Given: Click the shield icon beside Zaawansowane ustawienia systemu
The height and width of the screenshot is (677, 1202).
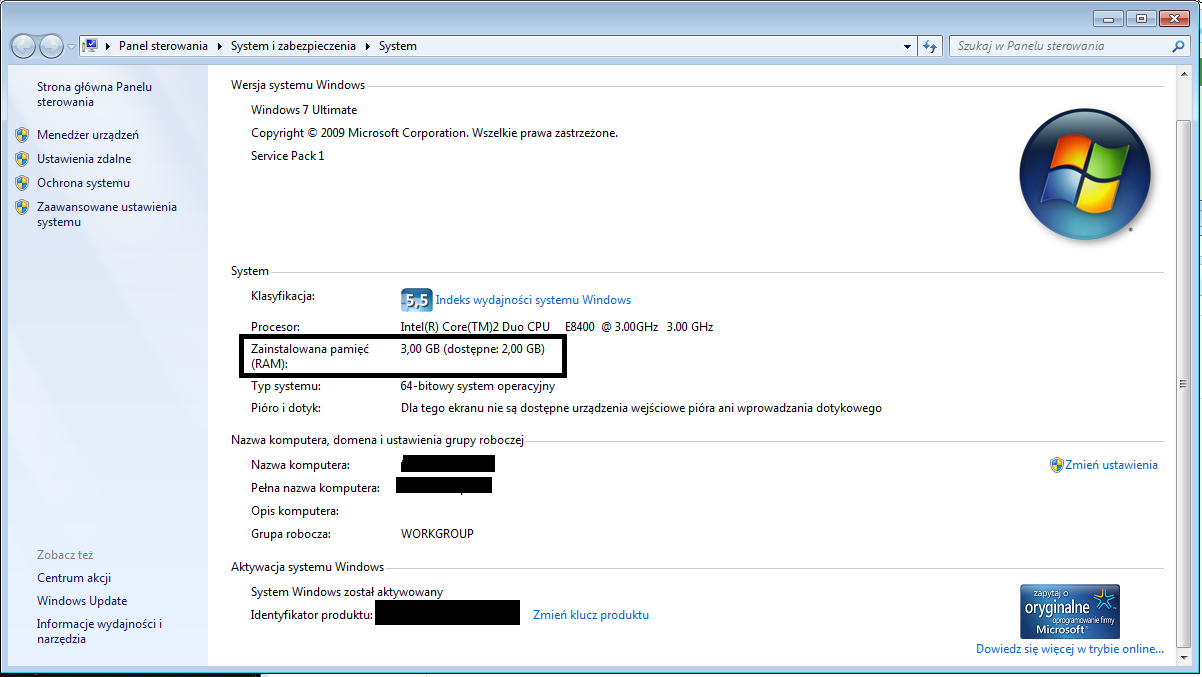Looking at the screenshot, I should (22, 207).
